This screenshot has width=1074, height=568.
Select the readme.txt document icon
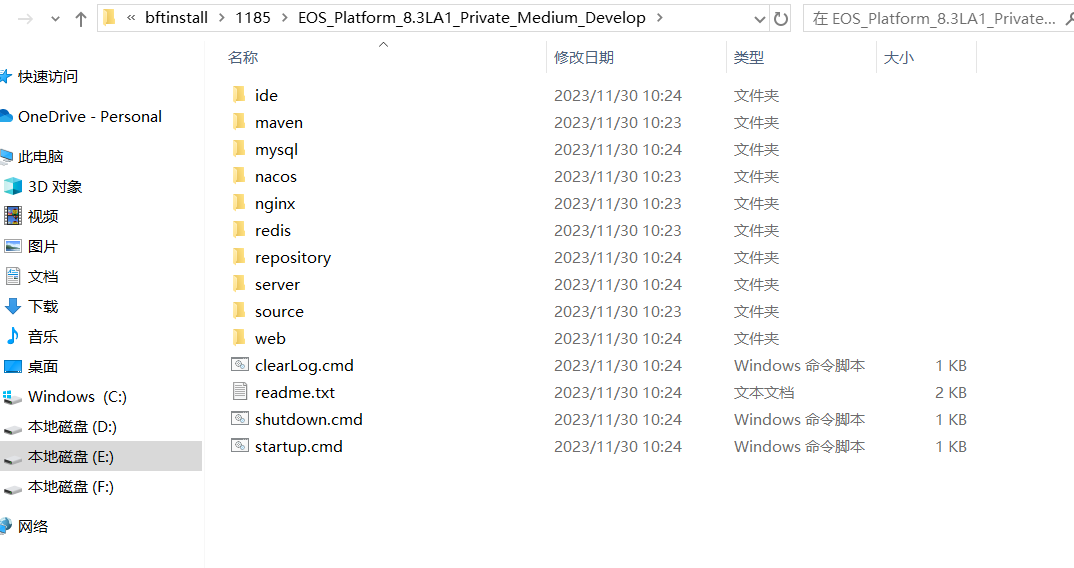pyautogui.click(x=239, y=392)
